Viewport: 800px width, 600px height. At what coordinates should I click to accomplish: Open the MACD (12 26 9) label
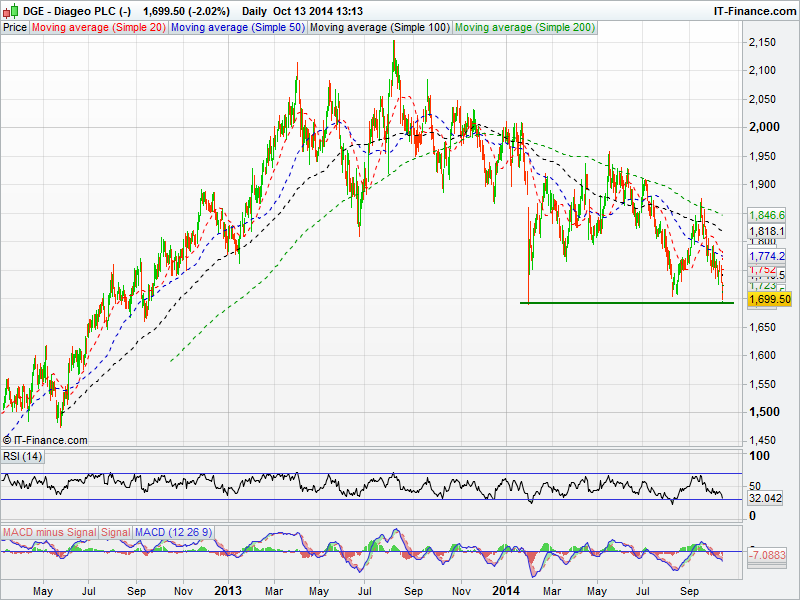click(173, 532)
